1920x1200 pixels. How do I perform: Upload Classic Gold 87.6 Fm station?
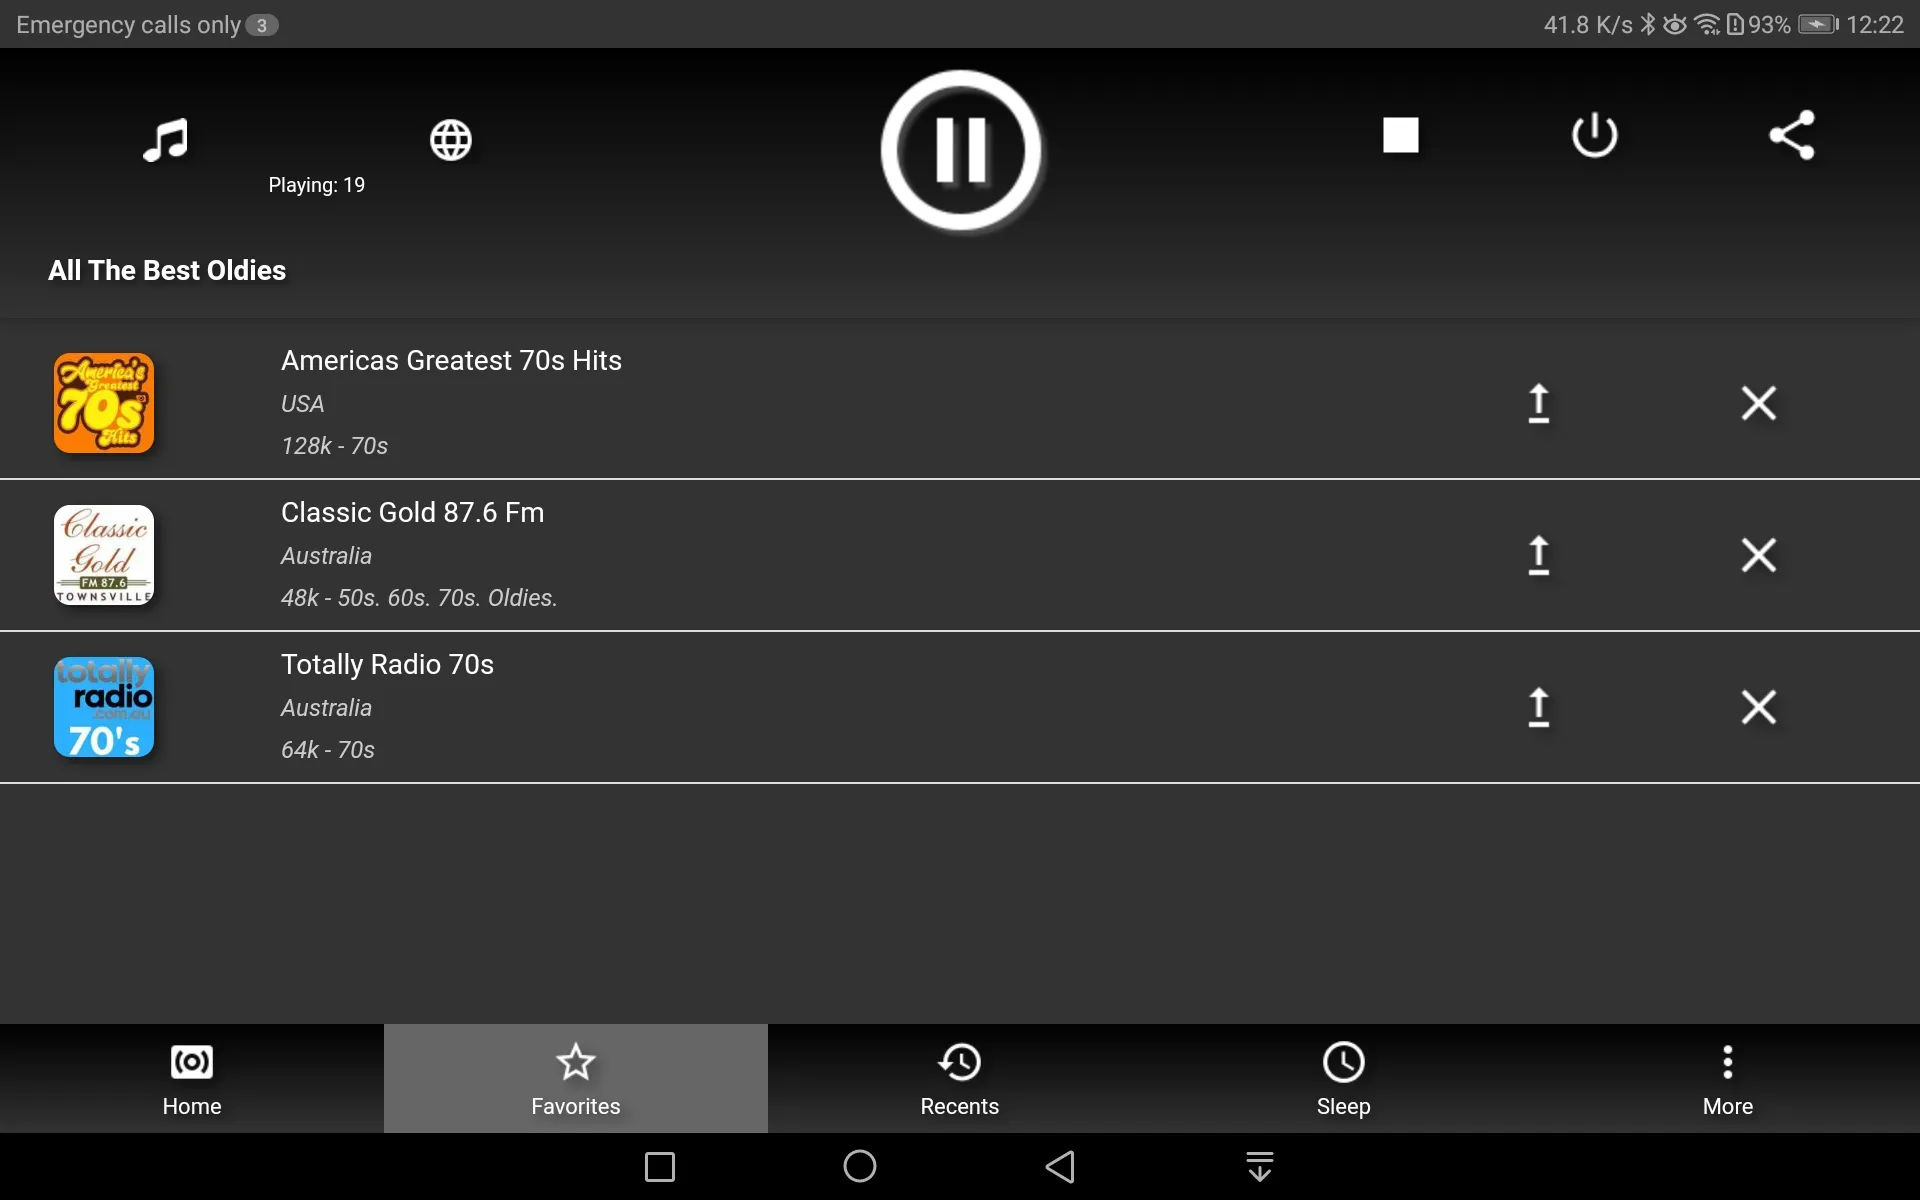point(1537,553)
